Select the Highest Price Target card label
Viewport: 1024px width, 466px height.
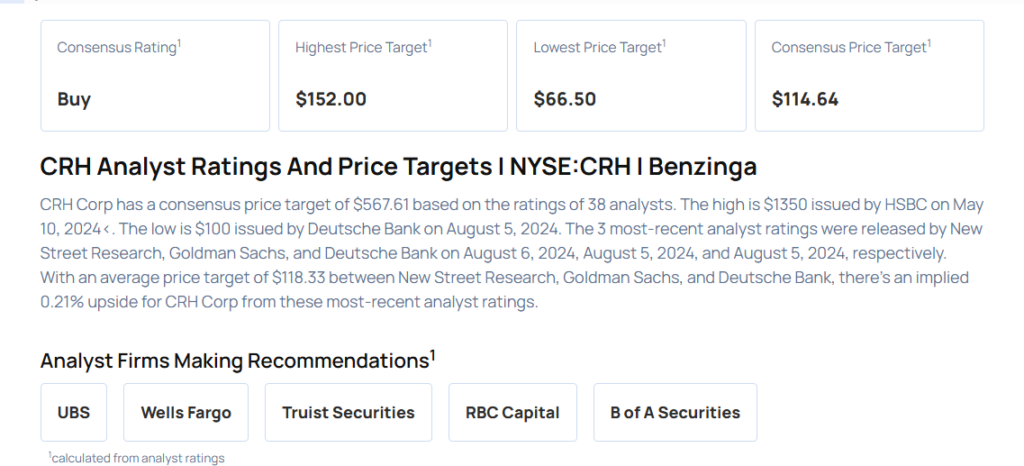click(362, 48)
